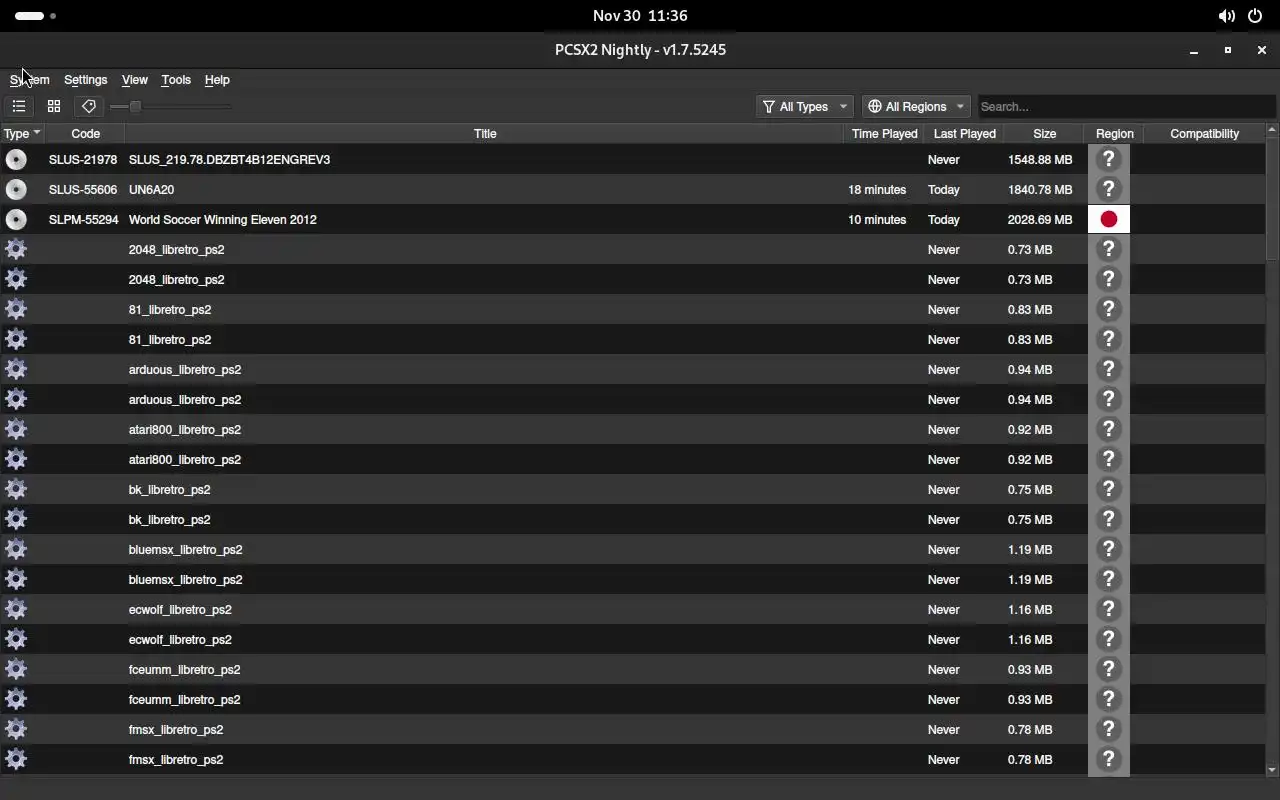Click region icon of second 81_libretro_ps2 row

coord(1108,339)
